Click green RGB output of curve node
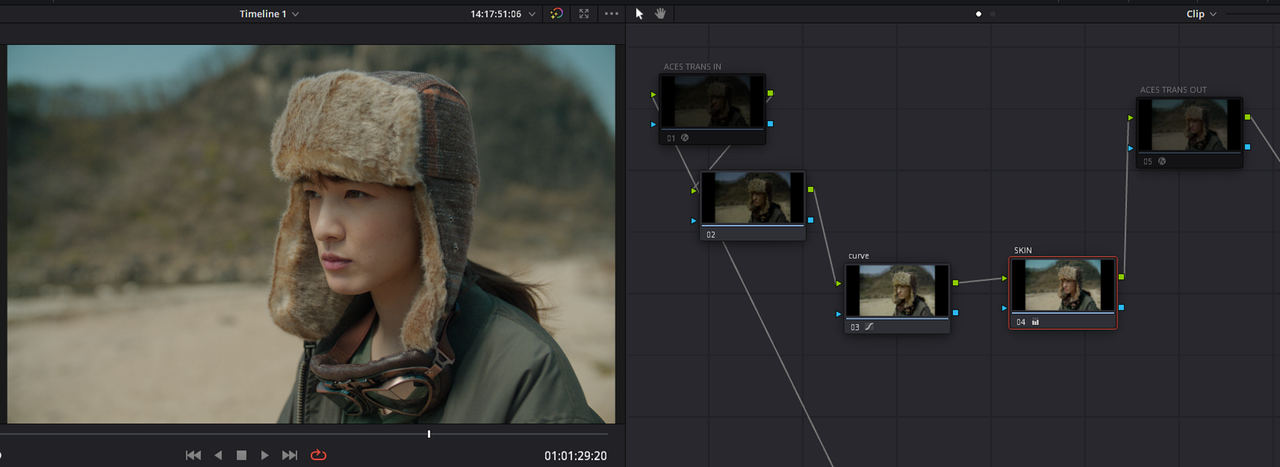This screenshot has width=1280, height=467. click(x=955, y=283)
